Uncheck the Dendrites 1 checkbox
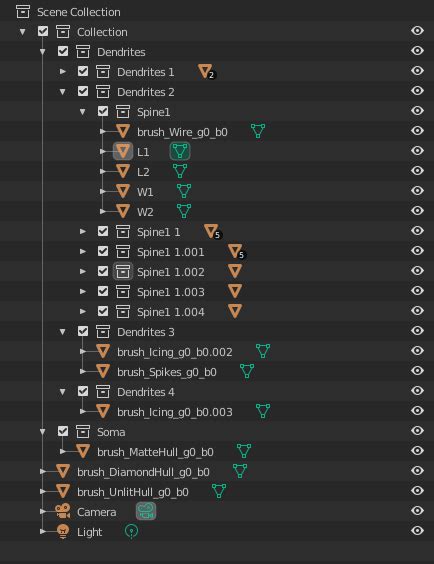 pos(83,71)
